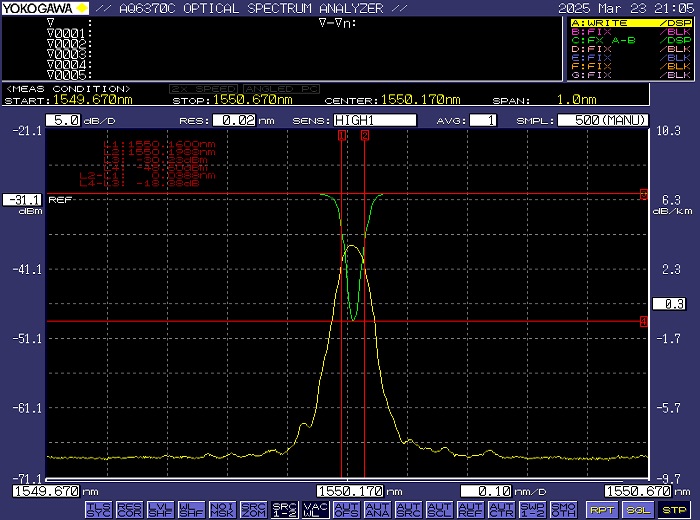Click the 1550.670 nm stop wavelength field below graph
The height and width of the screenshot is (520, 700).
point(638,491)
